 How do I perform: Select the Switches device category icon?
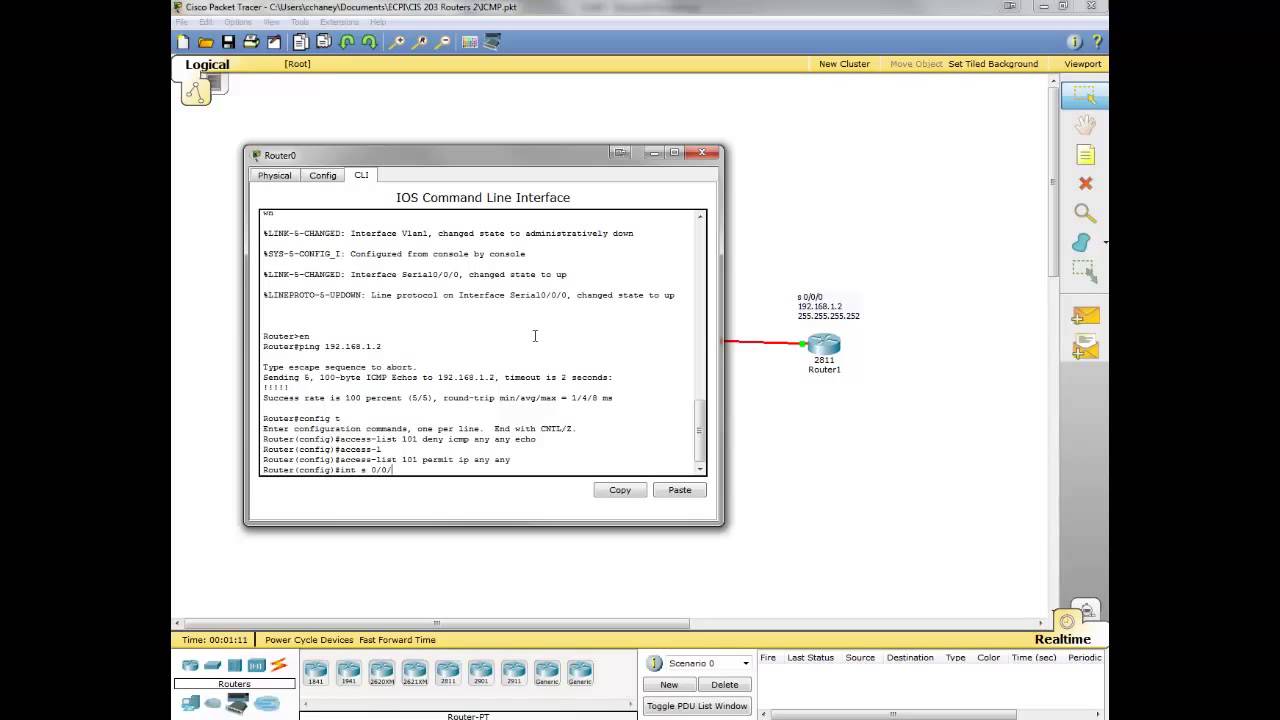coord(212,666)
